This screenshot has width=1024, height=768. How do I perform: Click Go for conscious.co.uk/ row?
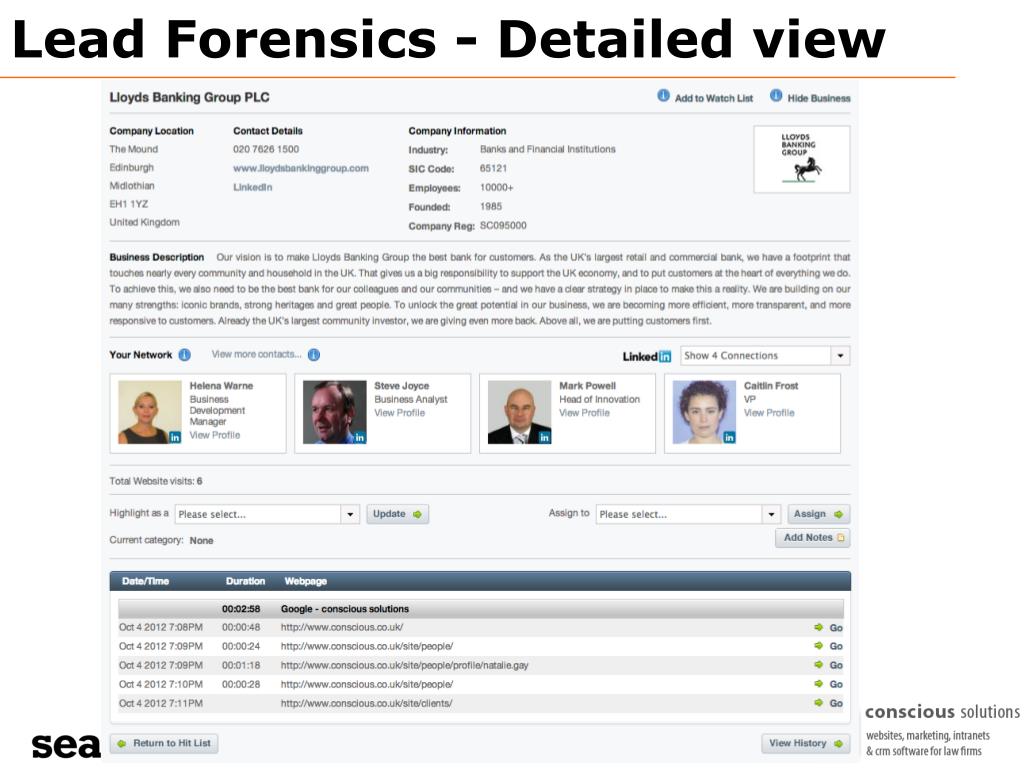click(836, 628)
